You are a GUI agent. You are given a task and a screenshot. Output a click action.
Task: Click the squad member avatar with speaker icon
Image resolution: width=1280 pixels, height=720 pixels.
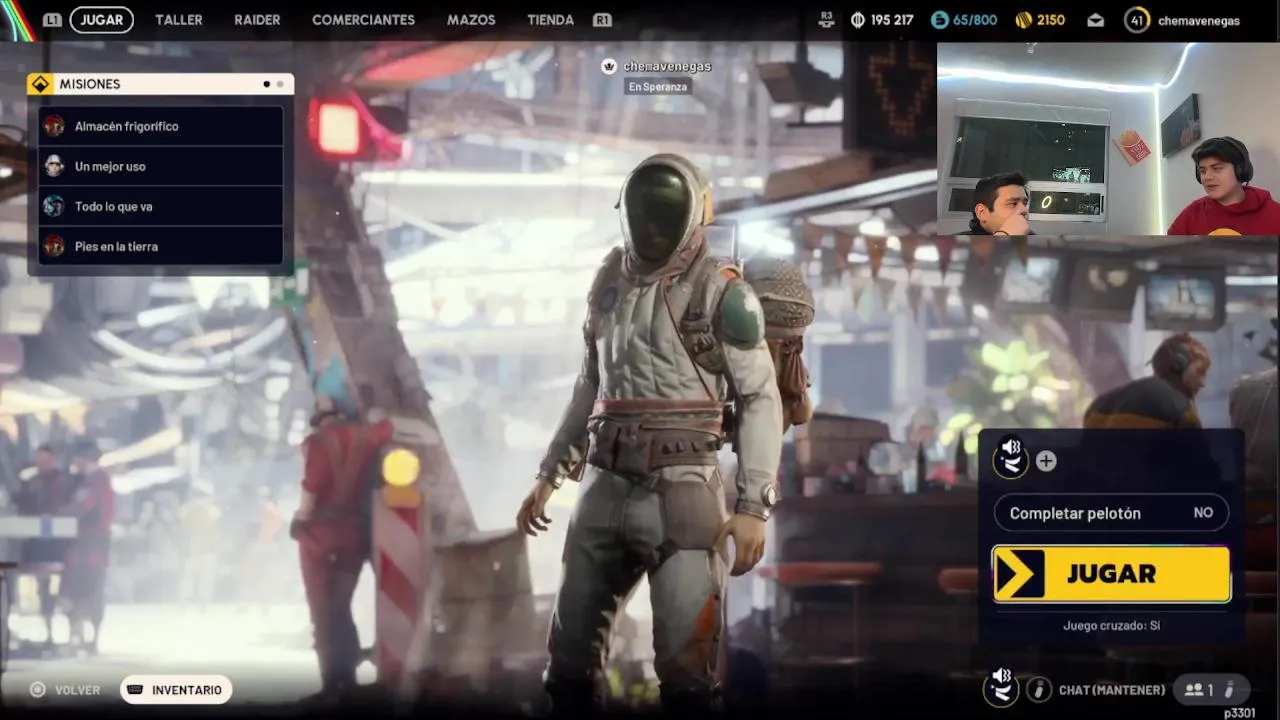point(1011,459)
